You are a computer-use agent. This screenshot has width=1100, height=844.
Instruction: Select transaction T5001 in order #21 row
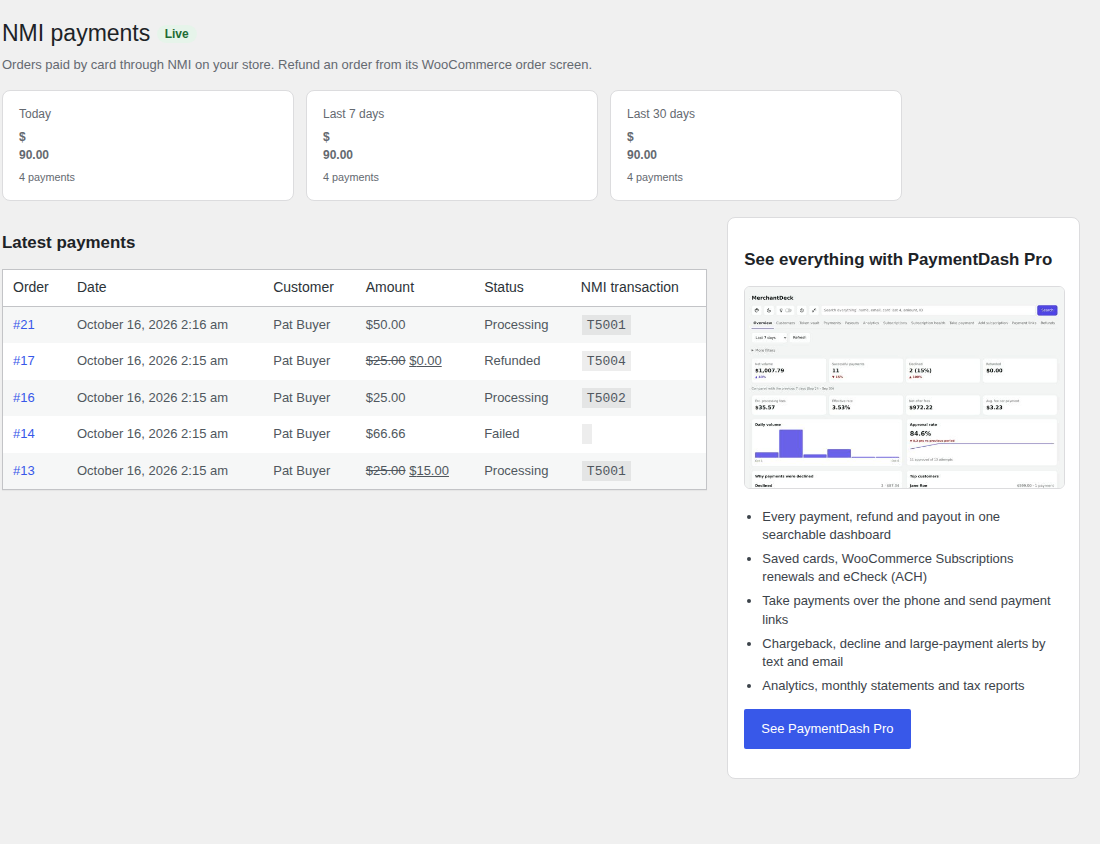click(606, 325)
